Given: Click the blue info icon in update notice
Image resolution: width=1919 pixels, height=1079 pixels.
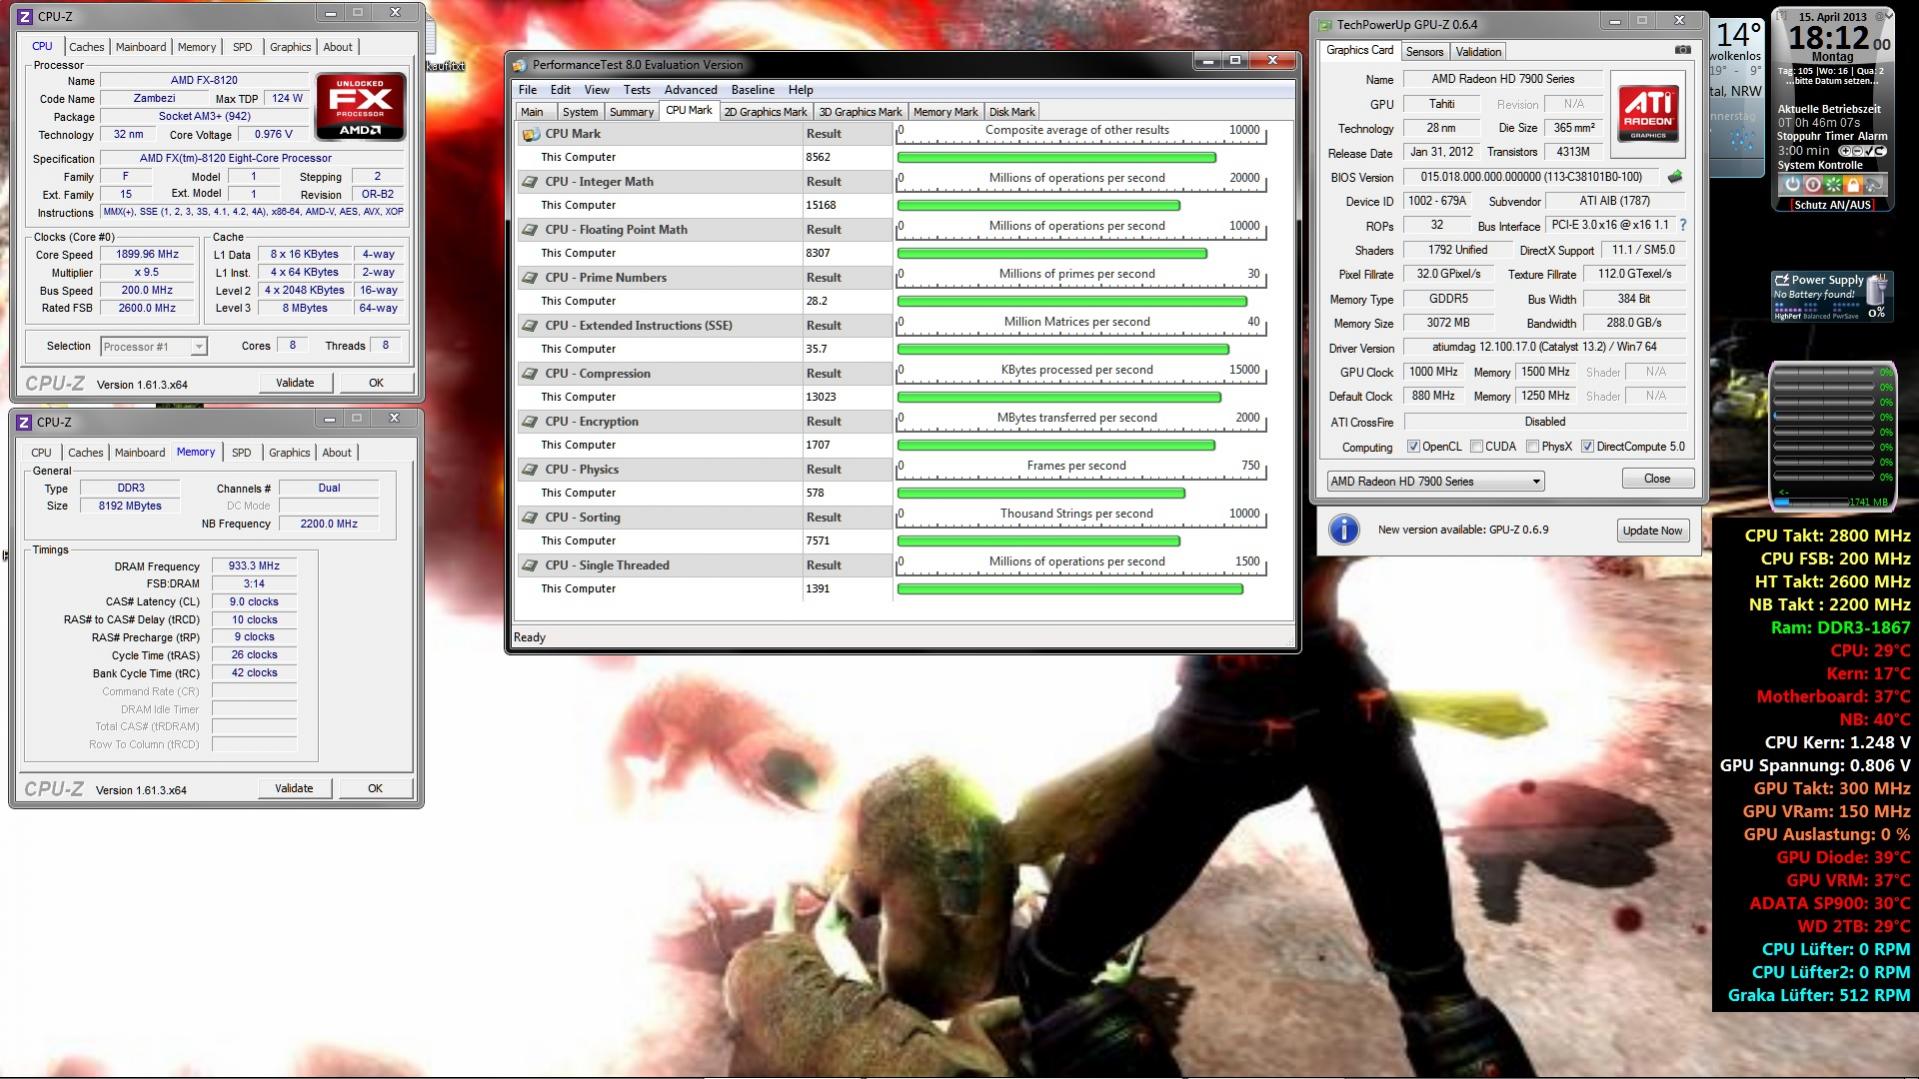Looking at the screenshot, I should [1343, 529].
